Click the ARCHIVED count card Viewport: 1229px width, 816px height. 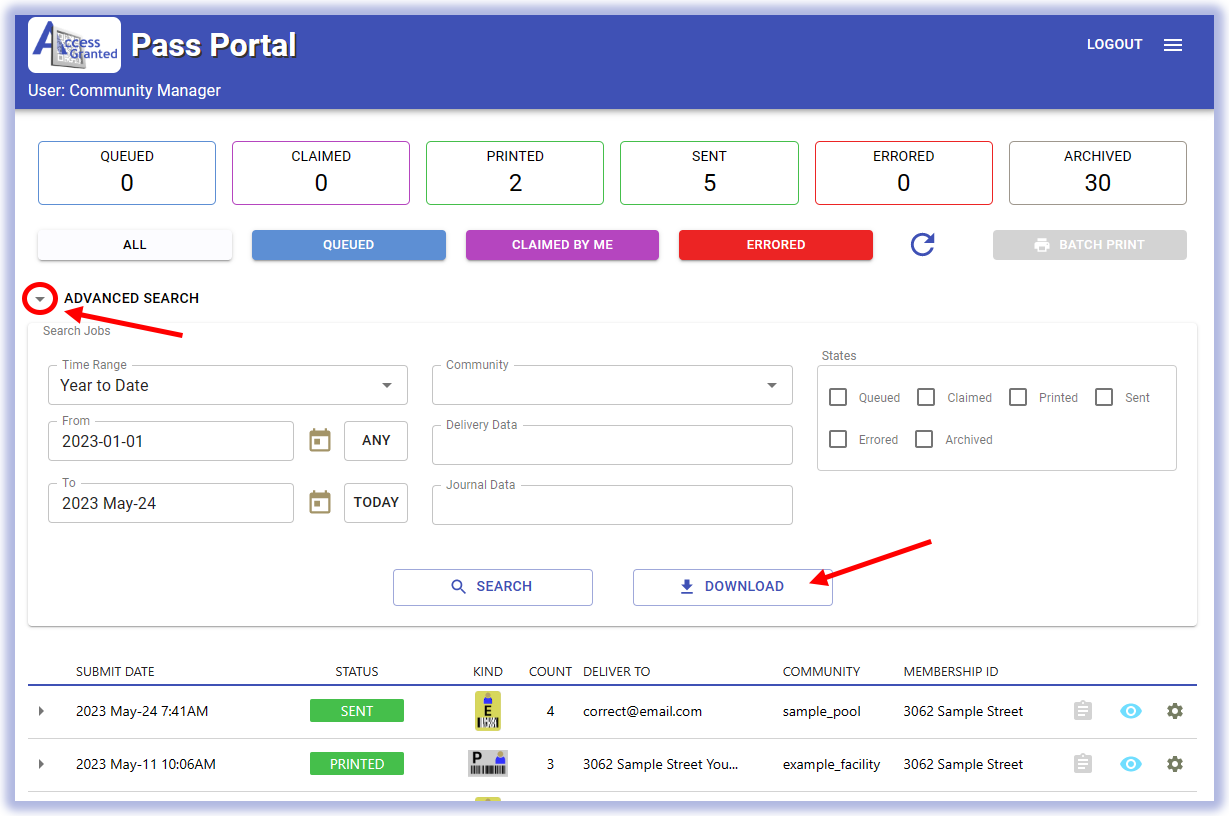click(1098, 173)
